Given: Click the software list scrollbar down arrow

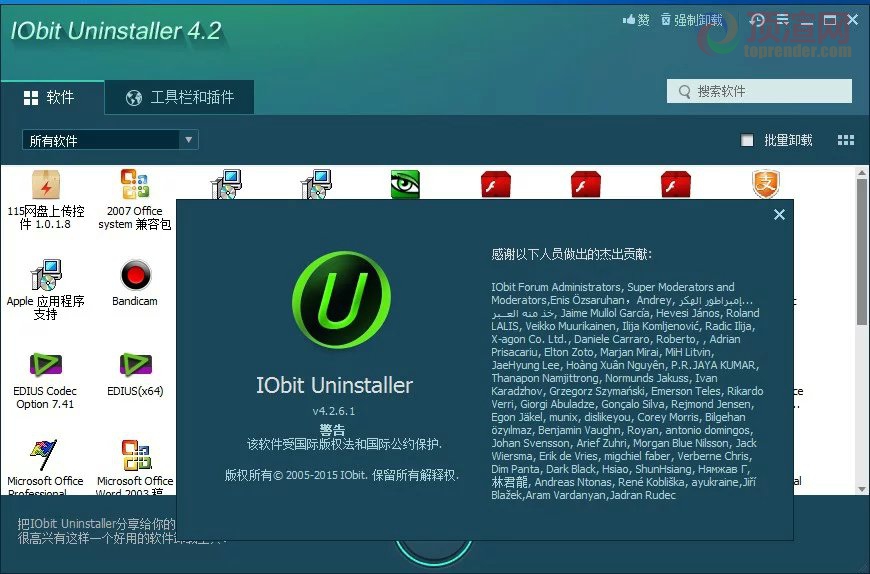Looking at the screenshot, I should [862, 489].
